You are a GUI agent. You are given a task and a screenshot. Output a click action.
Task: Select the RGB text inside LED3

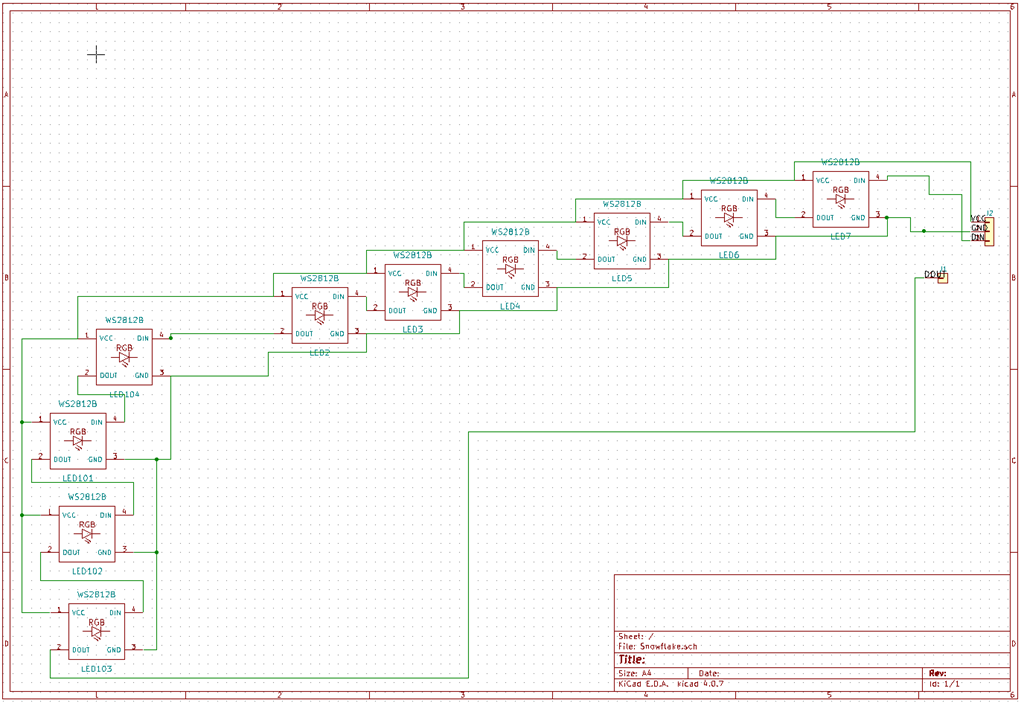(x=413, y=283)
